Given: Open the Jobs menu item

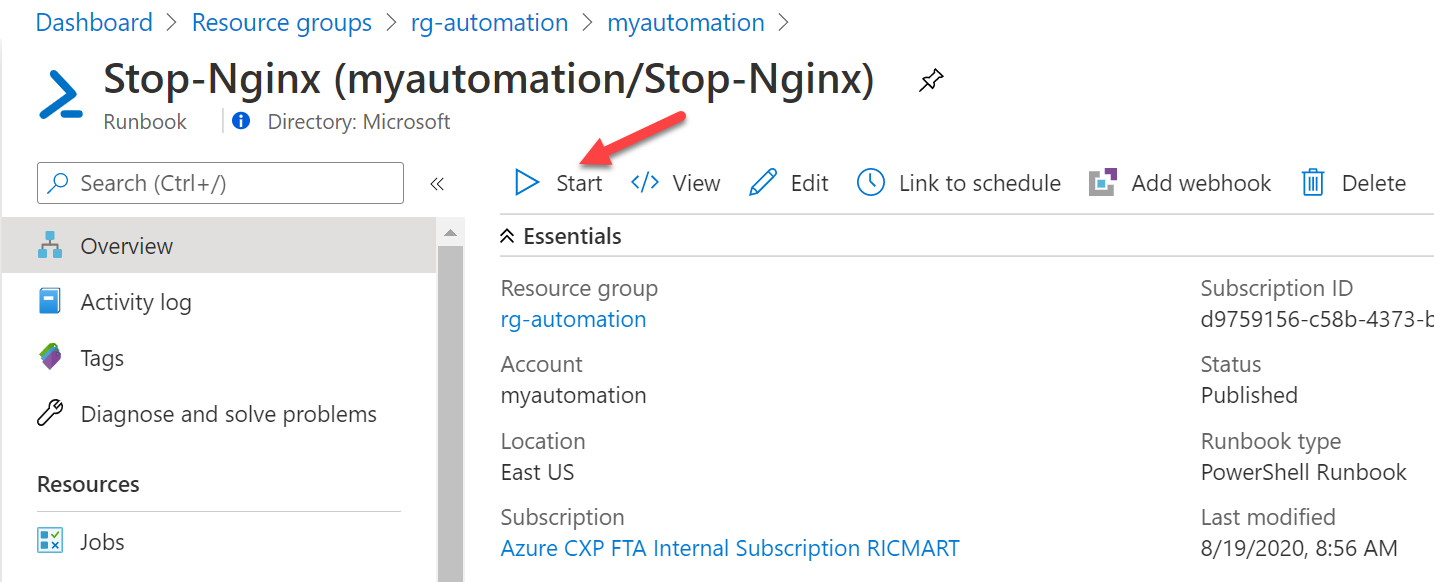Looking at the screenshot, I should tap(219, 542).
